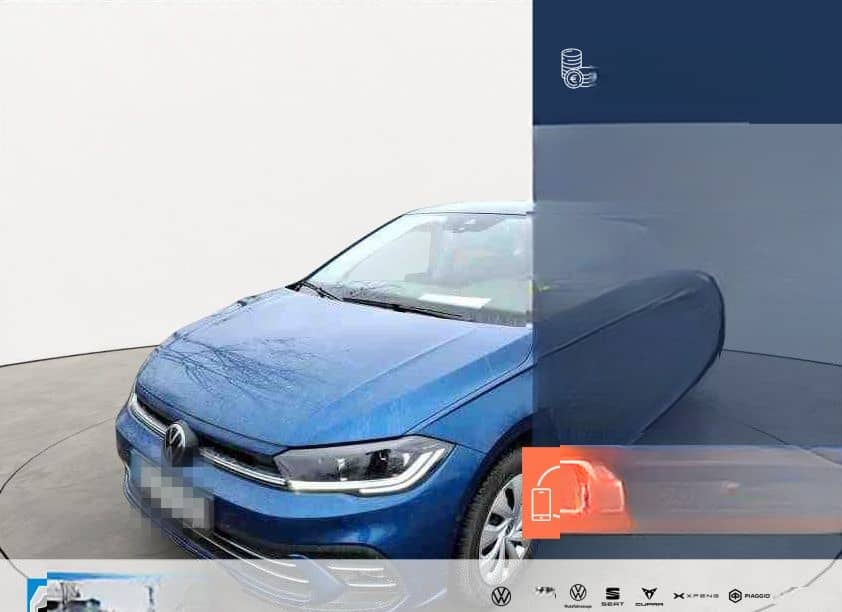
Task: Open the car photo in full view
Action: pos(300,380)
